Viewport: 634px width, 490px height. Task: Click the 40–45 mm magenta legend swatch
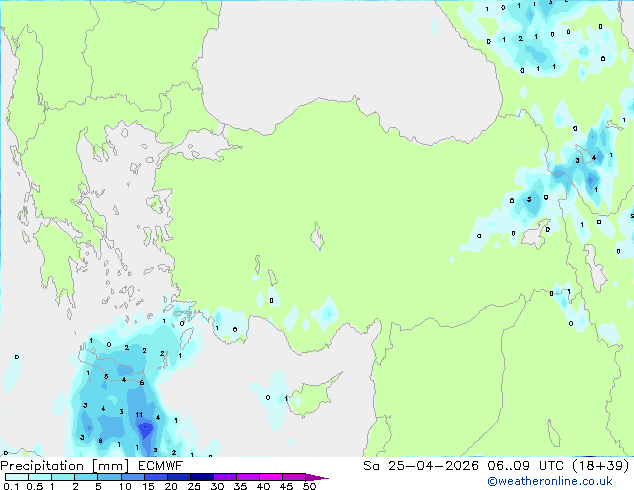[271, 477]
